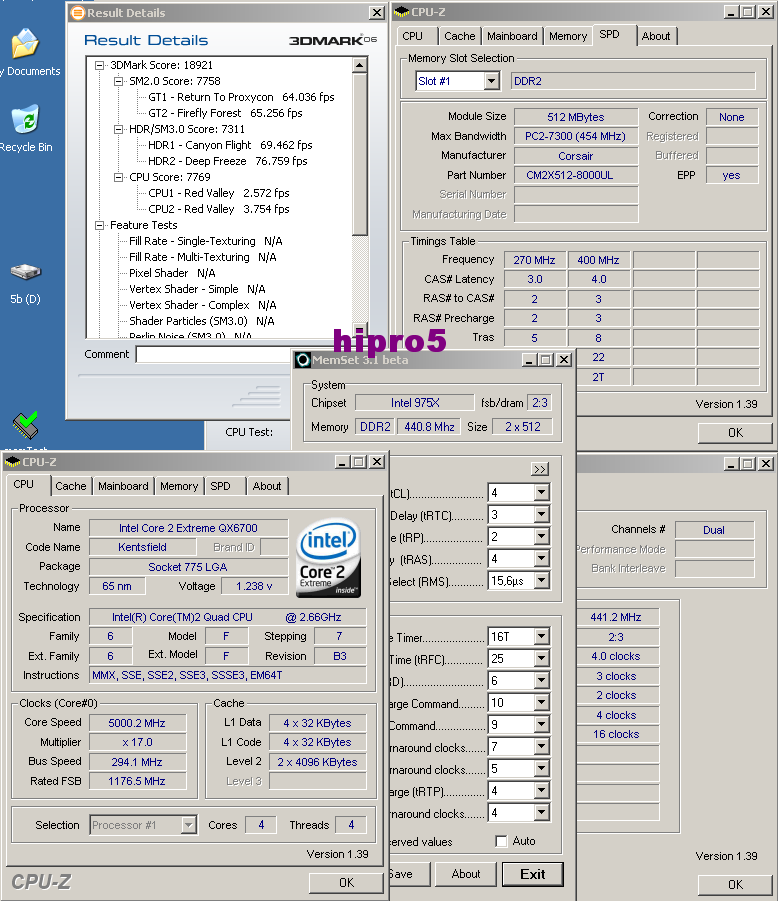
Task: Select GT2 - Firefly Forest row
Action: tap(225, 113)
